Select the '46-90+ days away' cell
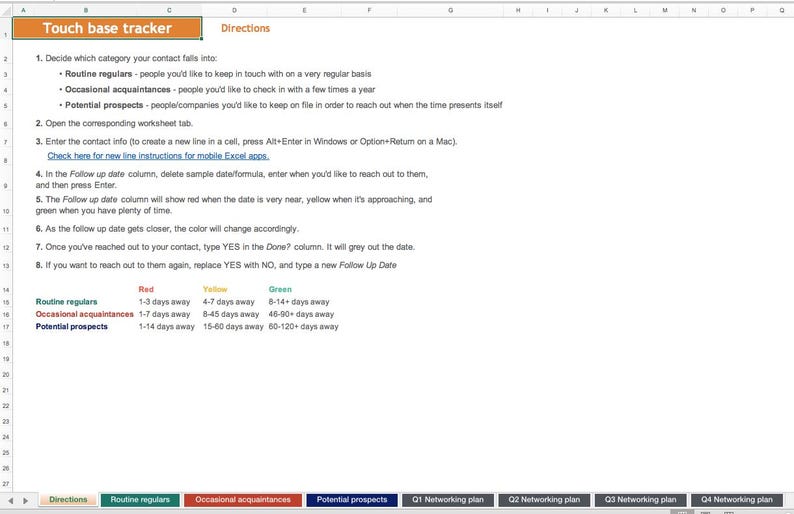Image resolution: width=794 pixels, height=514 pixels. click(301, 314)
